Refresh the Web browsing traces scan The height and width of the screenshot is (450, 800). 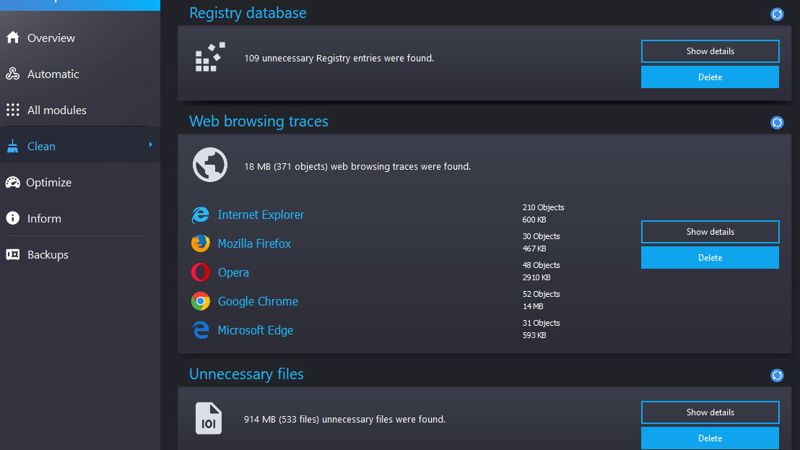[777, 122]
